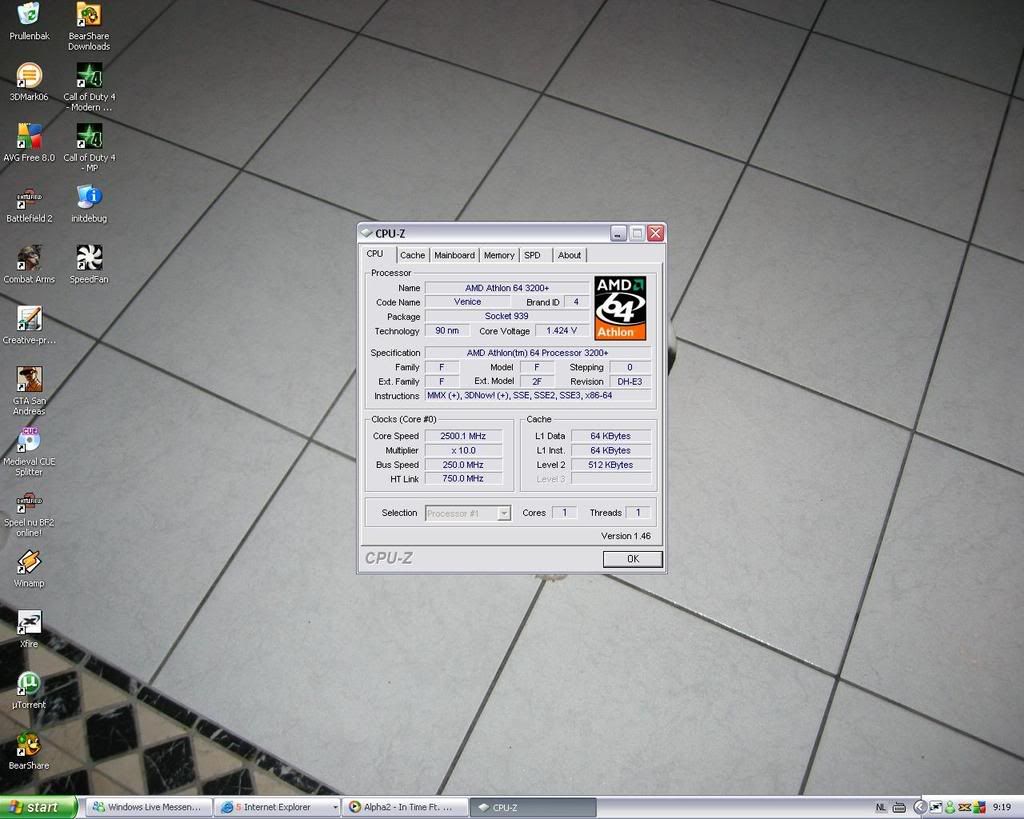Minimize the CPU-Z window
The image size is (1024, 819).
point(618,233)
